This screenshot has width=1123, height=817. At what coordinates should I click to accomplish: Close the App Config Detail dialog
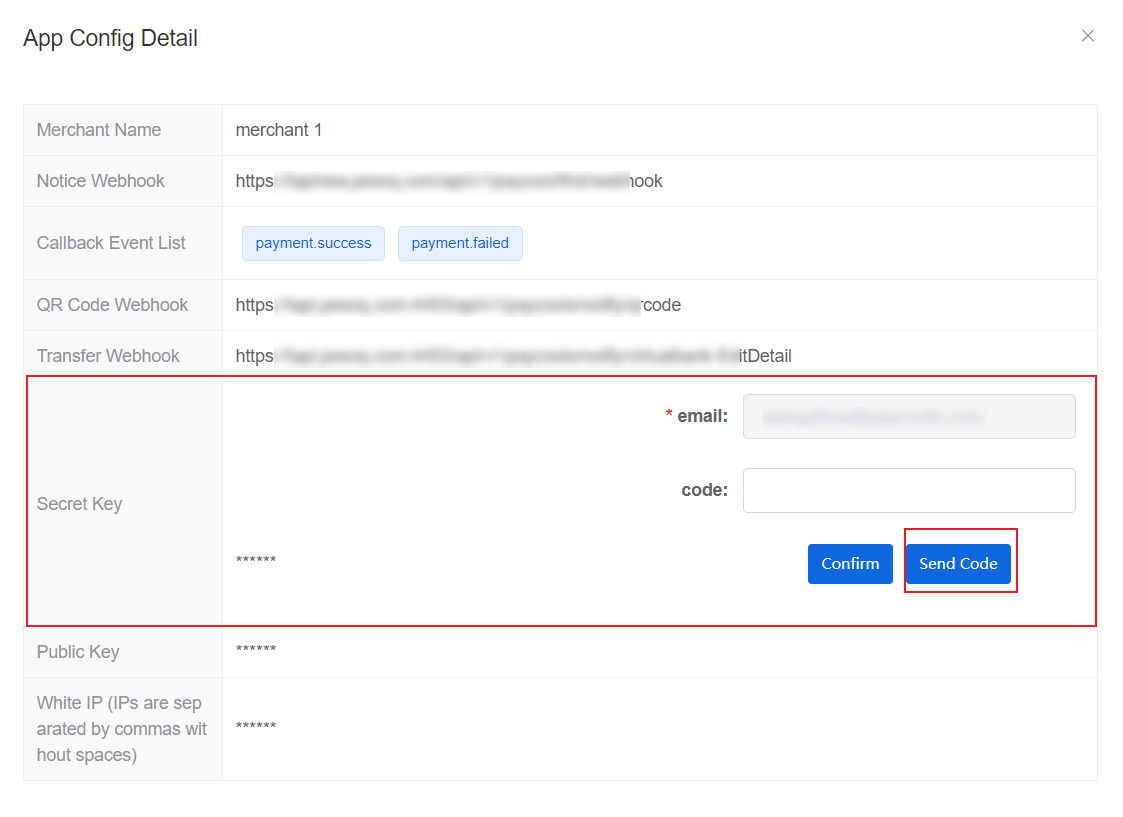click(x=1088, y=36)
